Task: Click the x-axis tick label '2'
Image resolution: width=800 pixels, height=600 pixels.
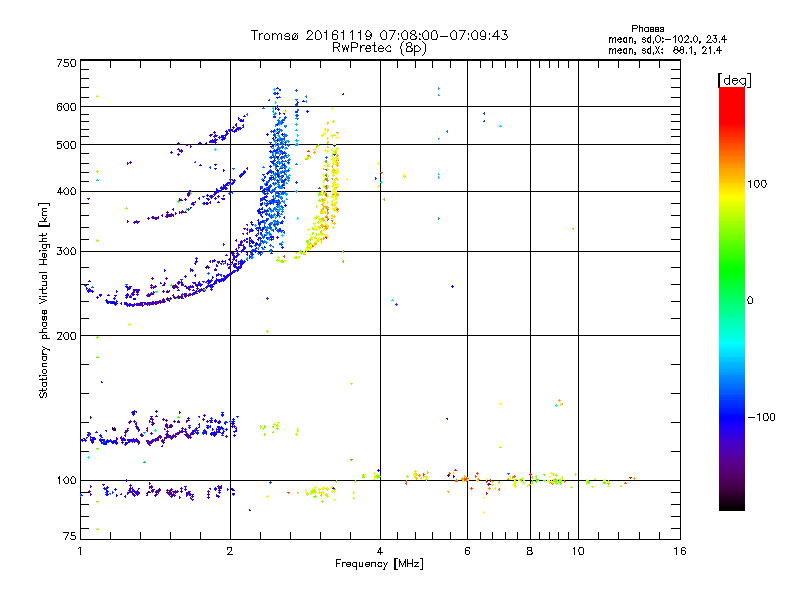Action: coord(230,551)
